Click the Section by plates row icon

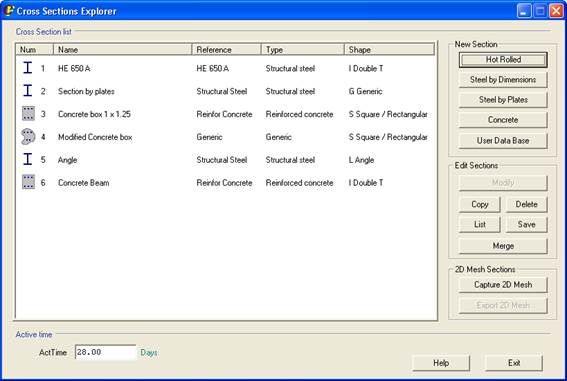(x=27, y=90)
